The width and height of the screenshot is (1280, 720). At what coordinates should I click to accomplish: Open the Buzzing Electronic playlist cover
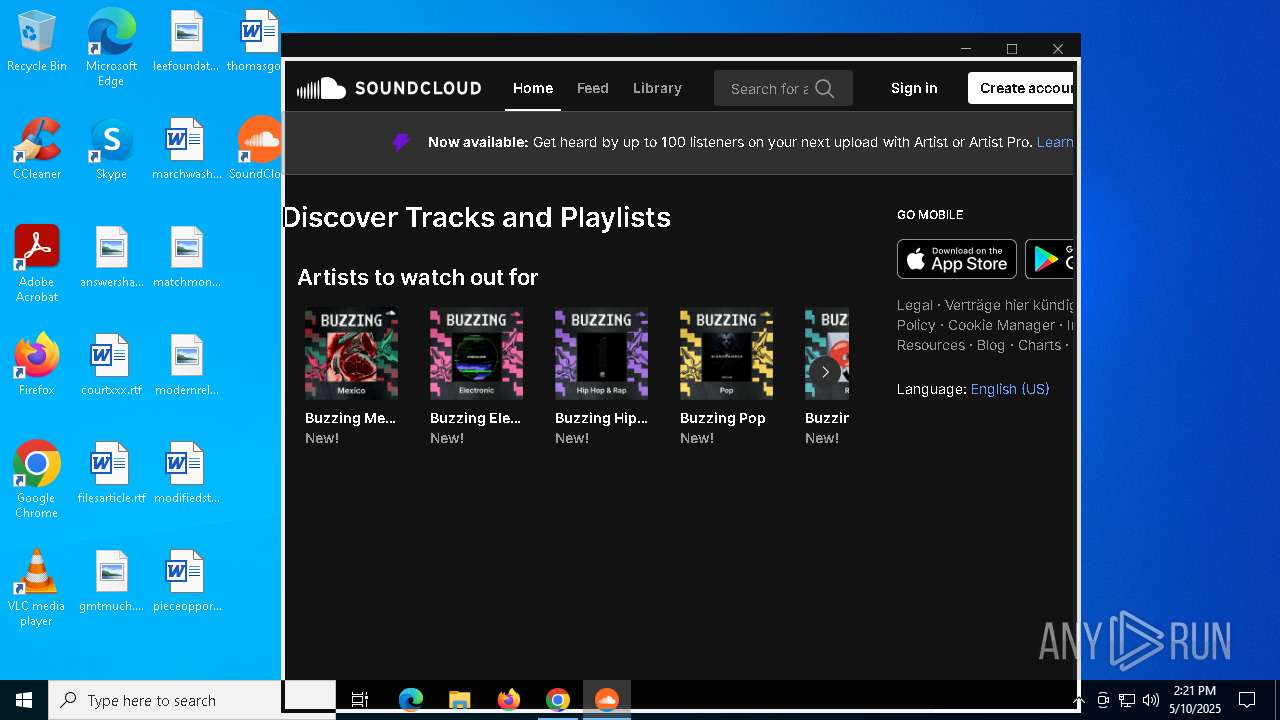point(476,354)
